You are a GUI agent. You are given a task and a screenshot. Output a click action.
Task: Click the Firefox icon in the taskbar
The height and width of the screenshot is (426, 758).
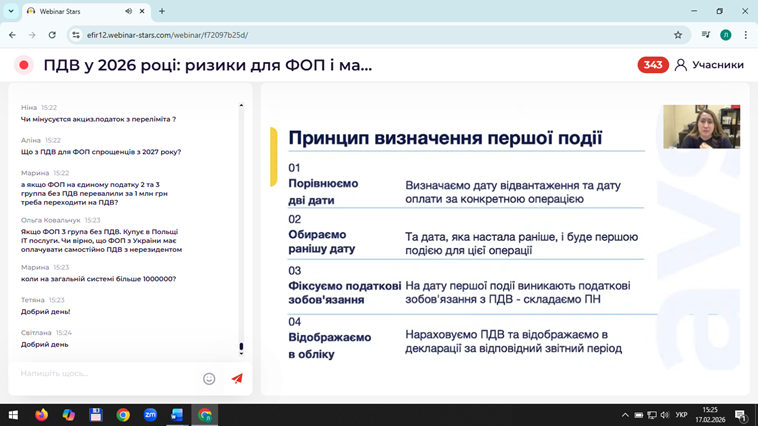[x=41, y=415]
